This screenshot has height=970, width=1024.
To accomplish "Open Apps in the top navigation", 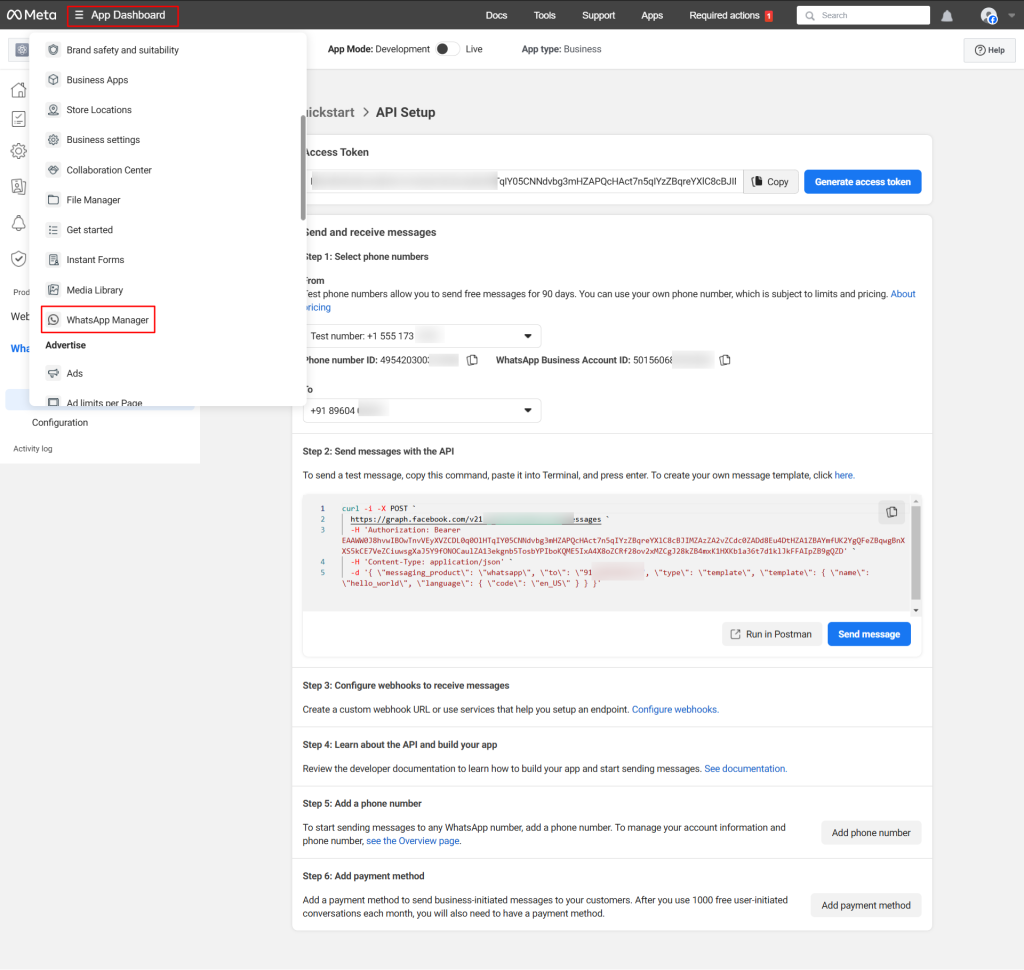I will (652, 15).
